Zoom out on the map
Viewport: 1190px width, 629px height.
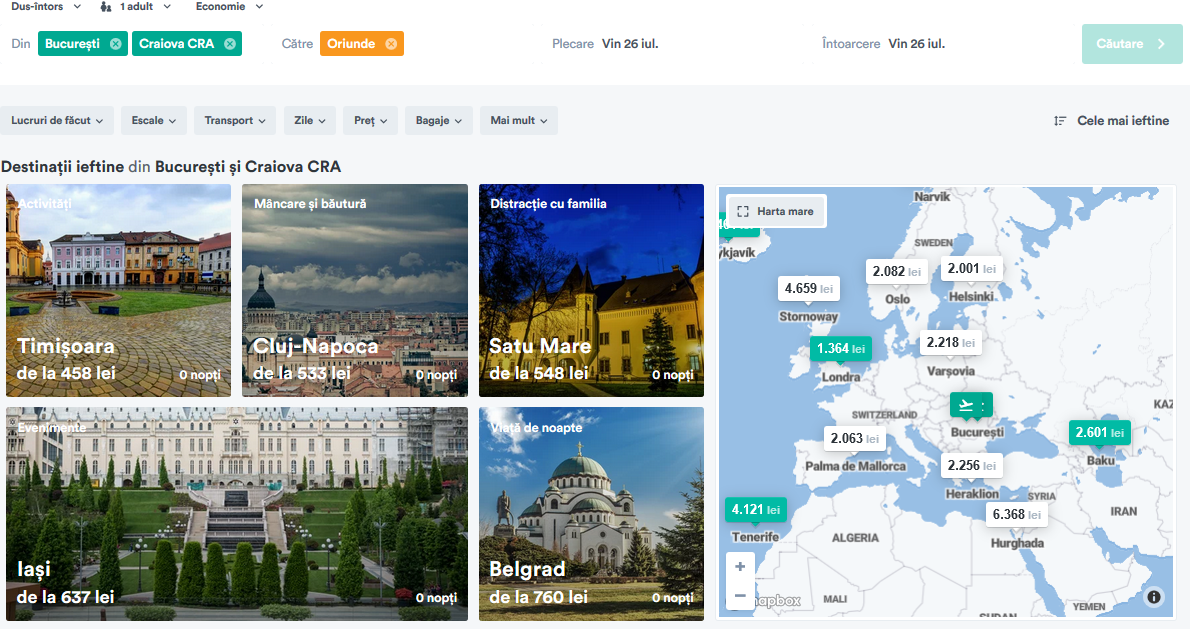point(740,596)
